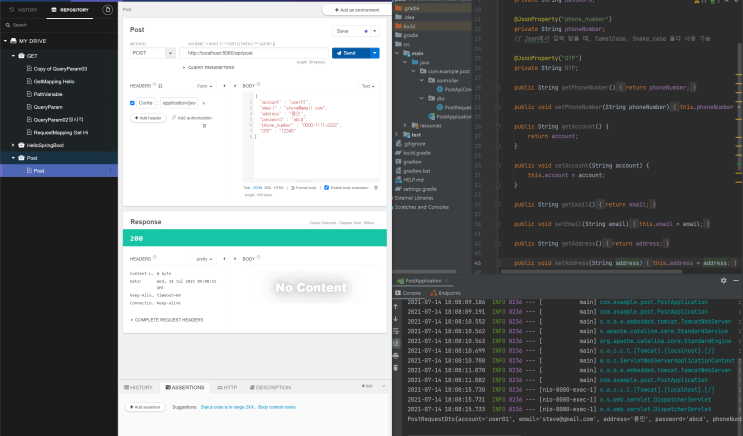Open the POST method dropdown
Viewport: 743px width, 436px height.
(153, 53)
